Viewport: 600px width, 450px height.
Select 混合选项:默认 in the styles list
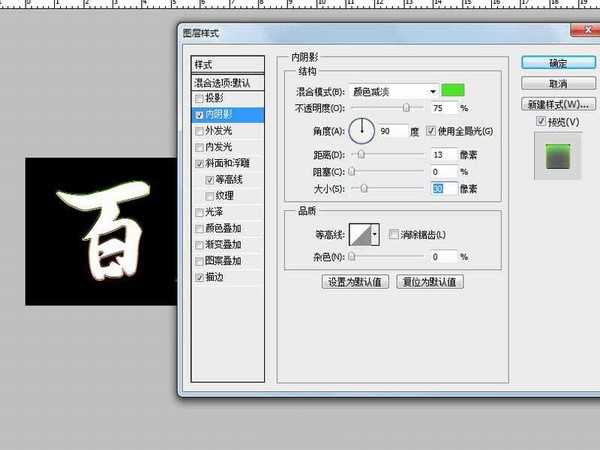[x=228, y=83]
